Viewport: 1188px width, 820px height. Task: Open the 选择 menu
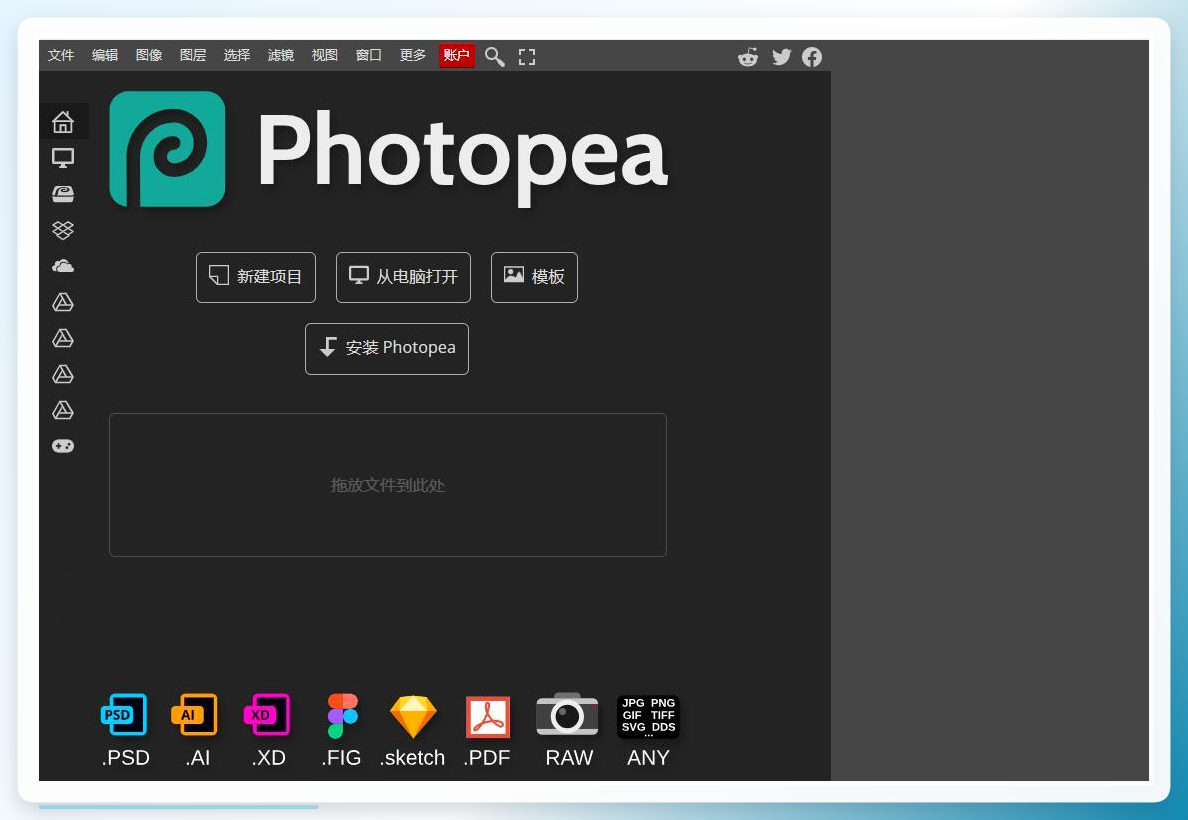236,55
